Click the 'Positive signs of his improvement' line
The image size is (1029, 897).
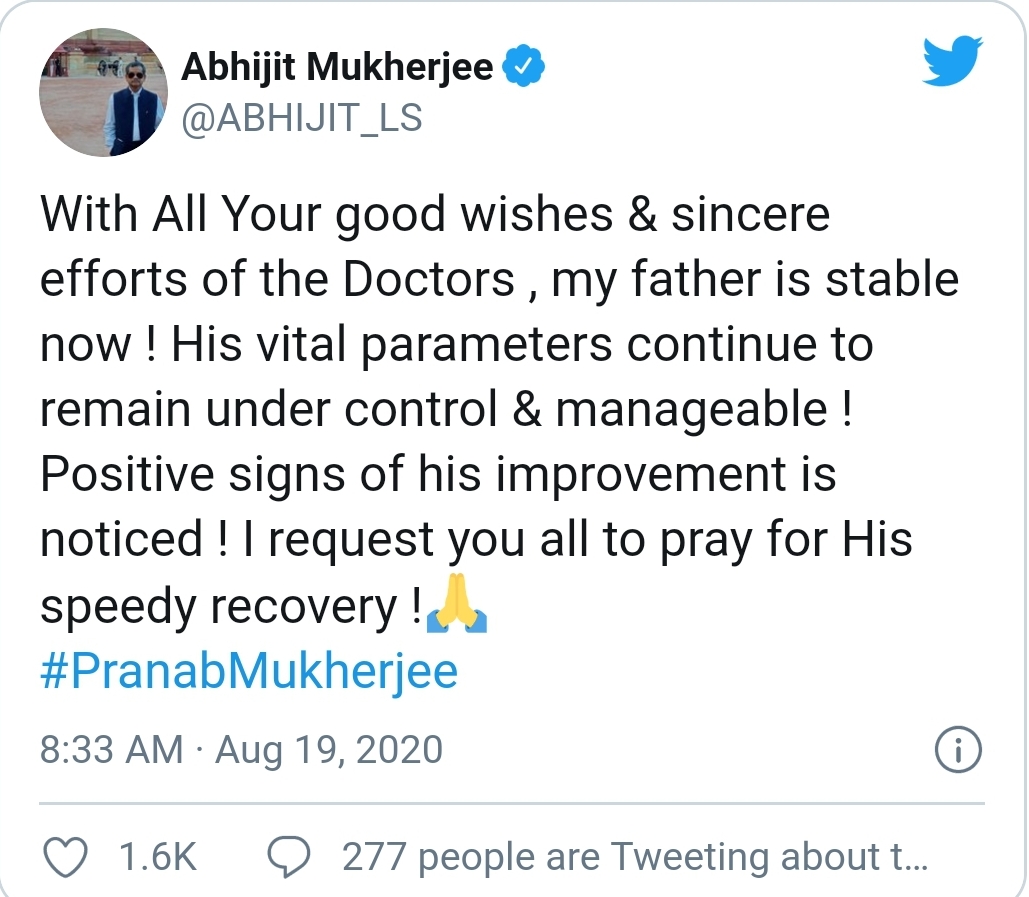click(438, 474)
